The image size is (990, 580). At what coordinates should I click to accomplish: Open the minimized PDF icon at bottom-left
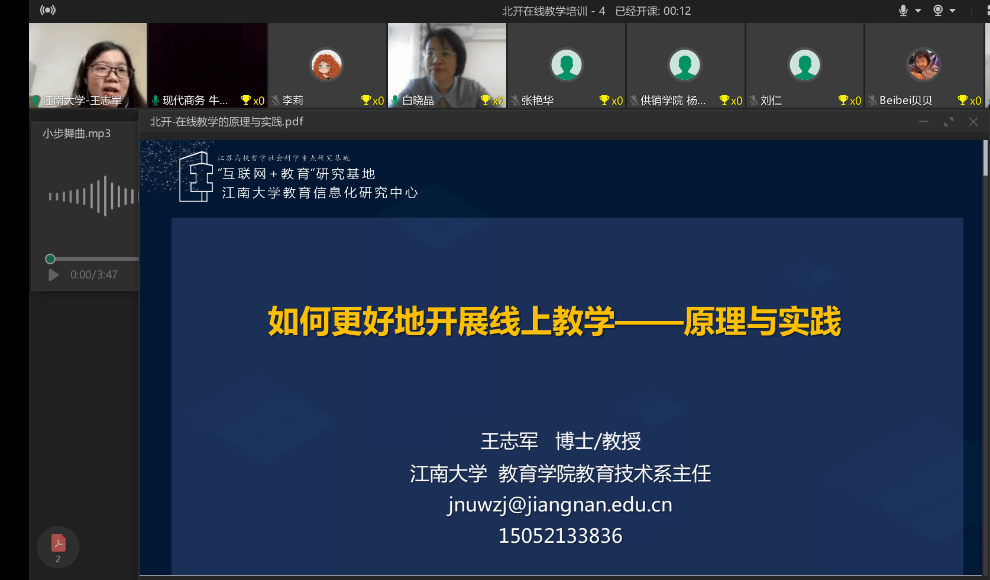[58, 545]
